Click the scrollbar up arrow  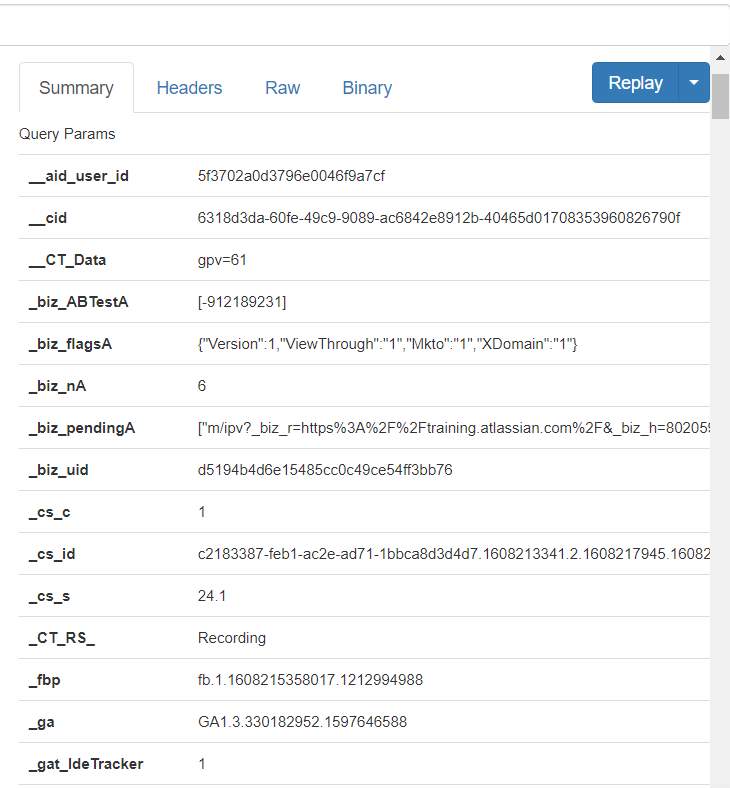pos(720,57)
